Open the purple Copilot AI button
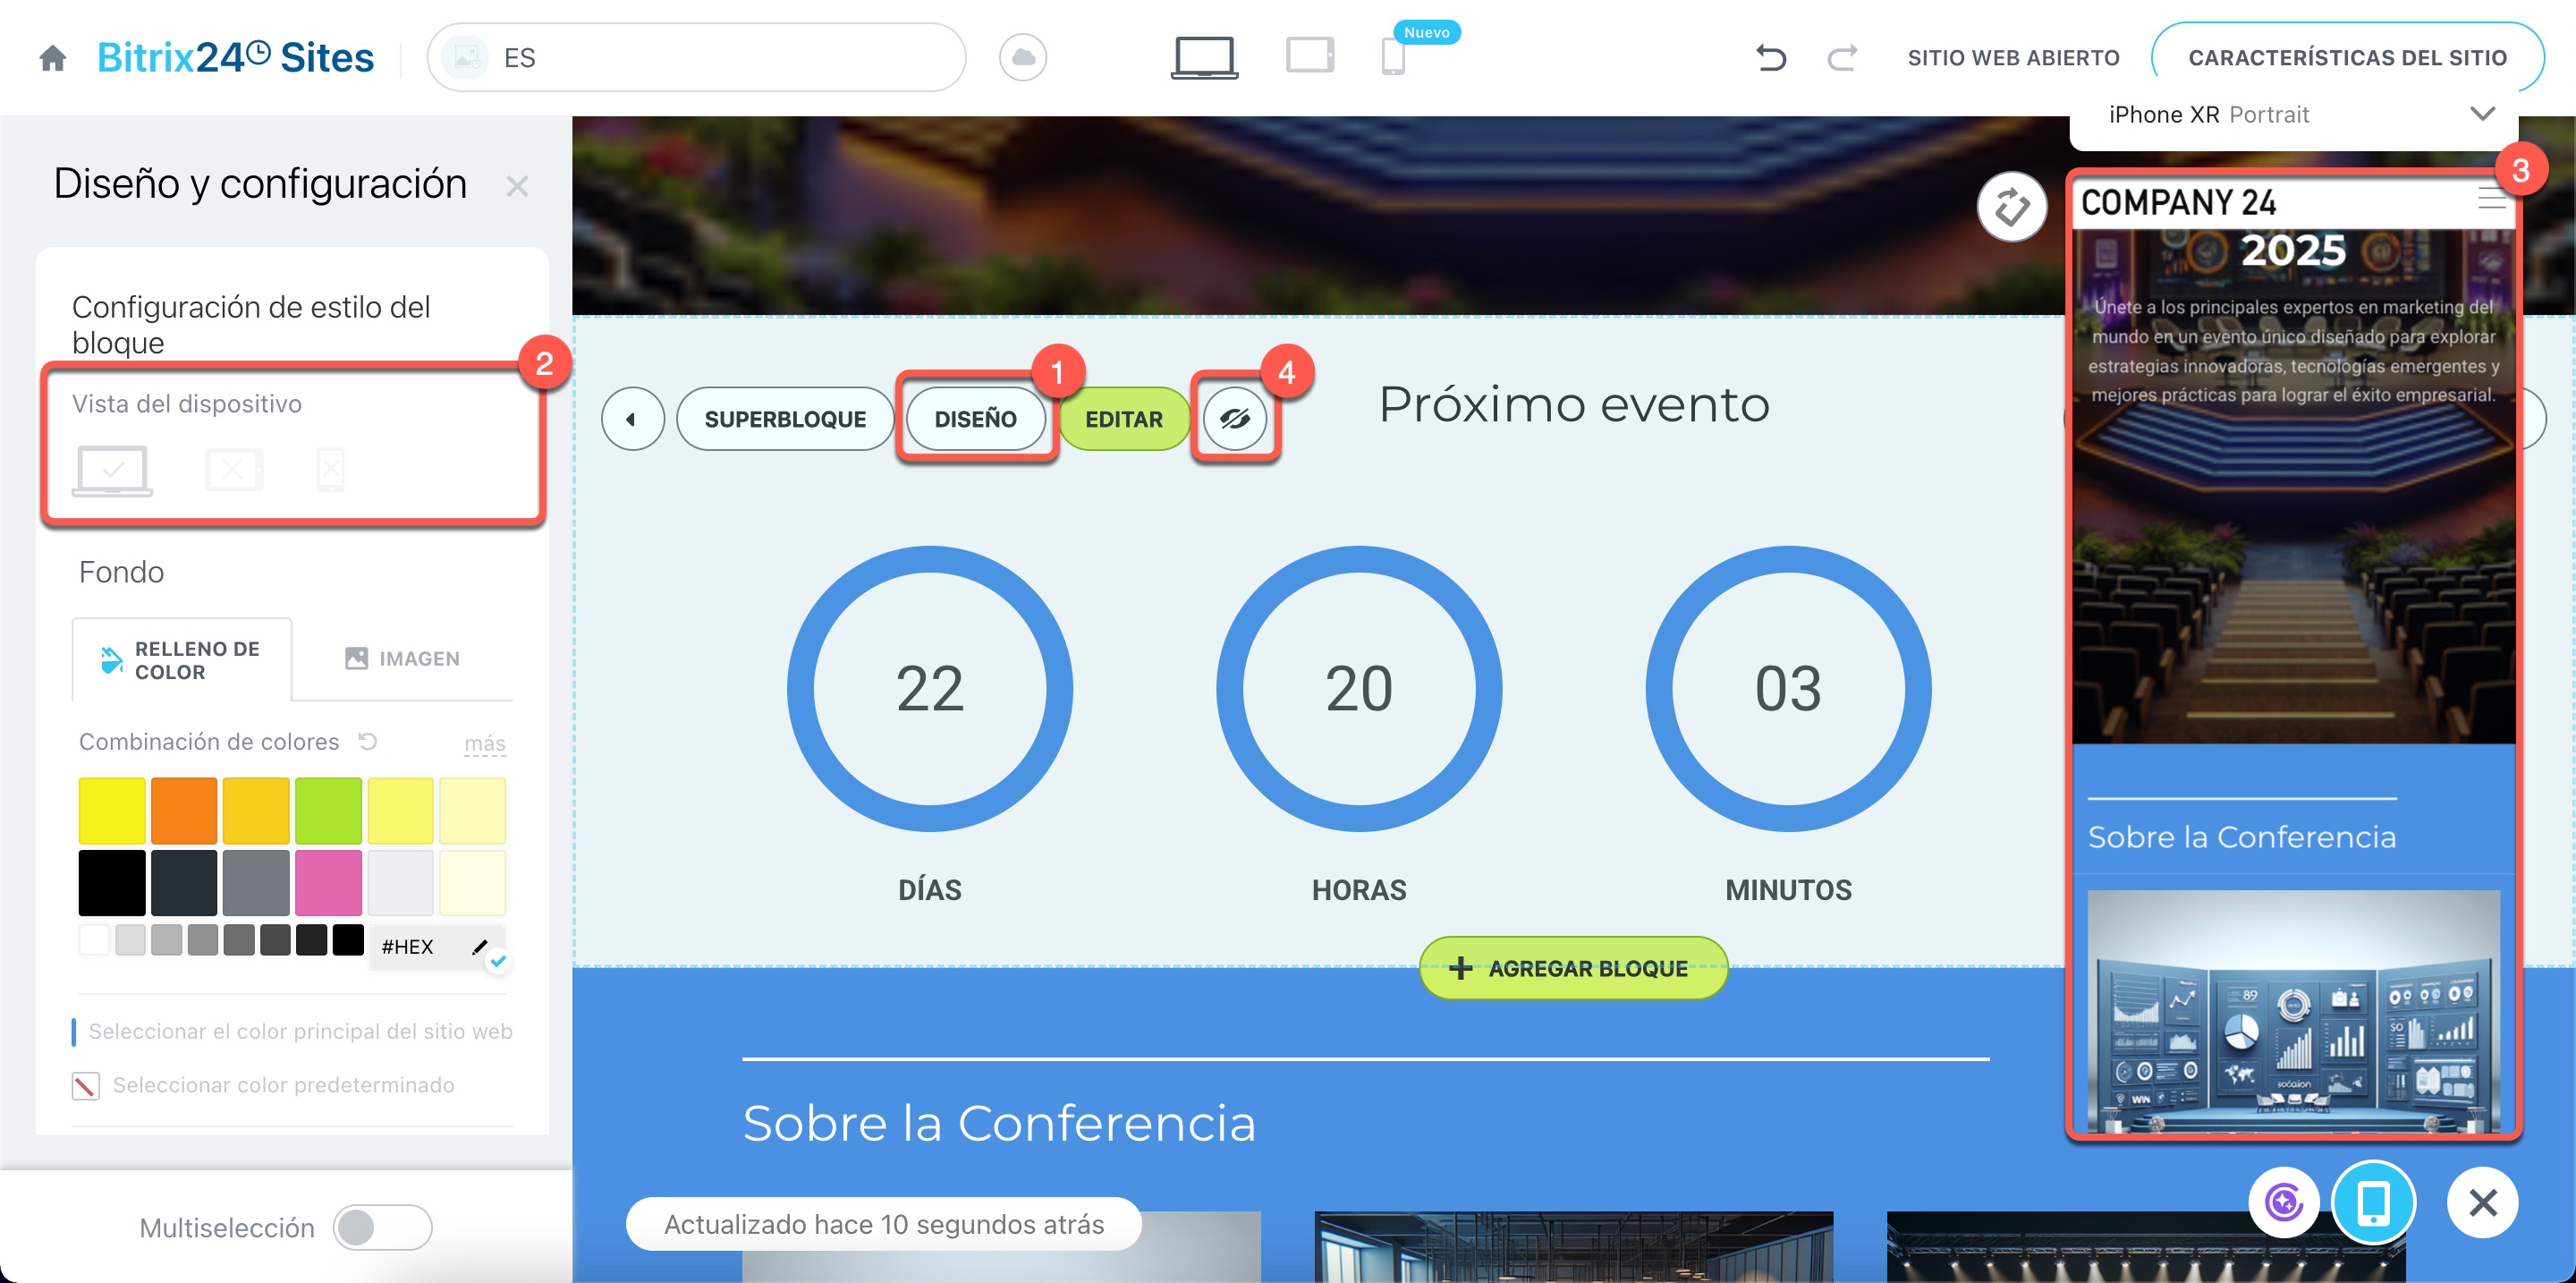 pyautogui.click(x=2284, y=1202)
